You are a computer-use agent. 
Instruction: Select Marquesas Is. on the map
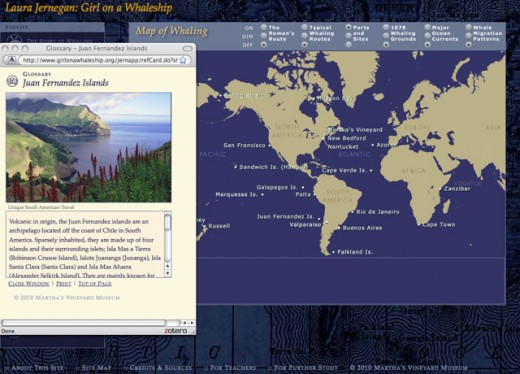click(236, 194)
